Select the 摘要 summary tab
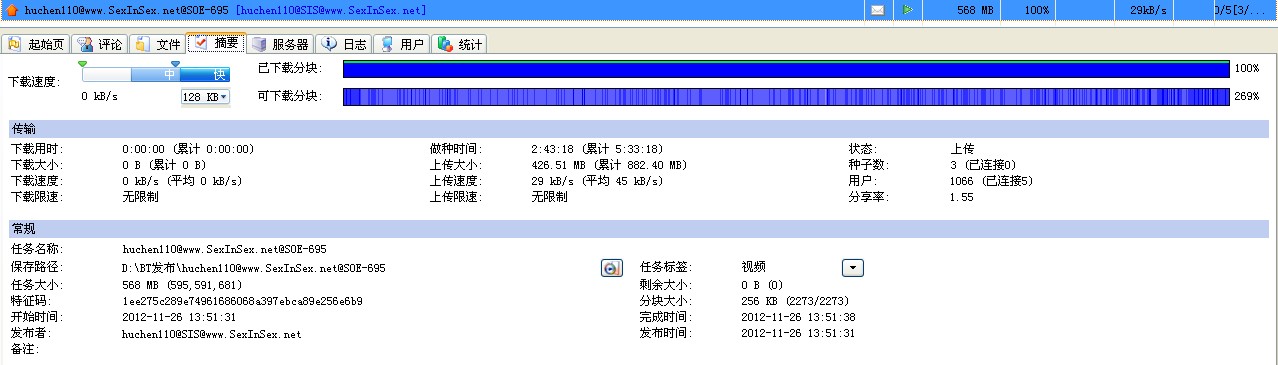The height and width of the screenshot is (365, 1278). pyautogui.click(x=216, y=44)
